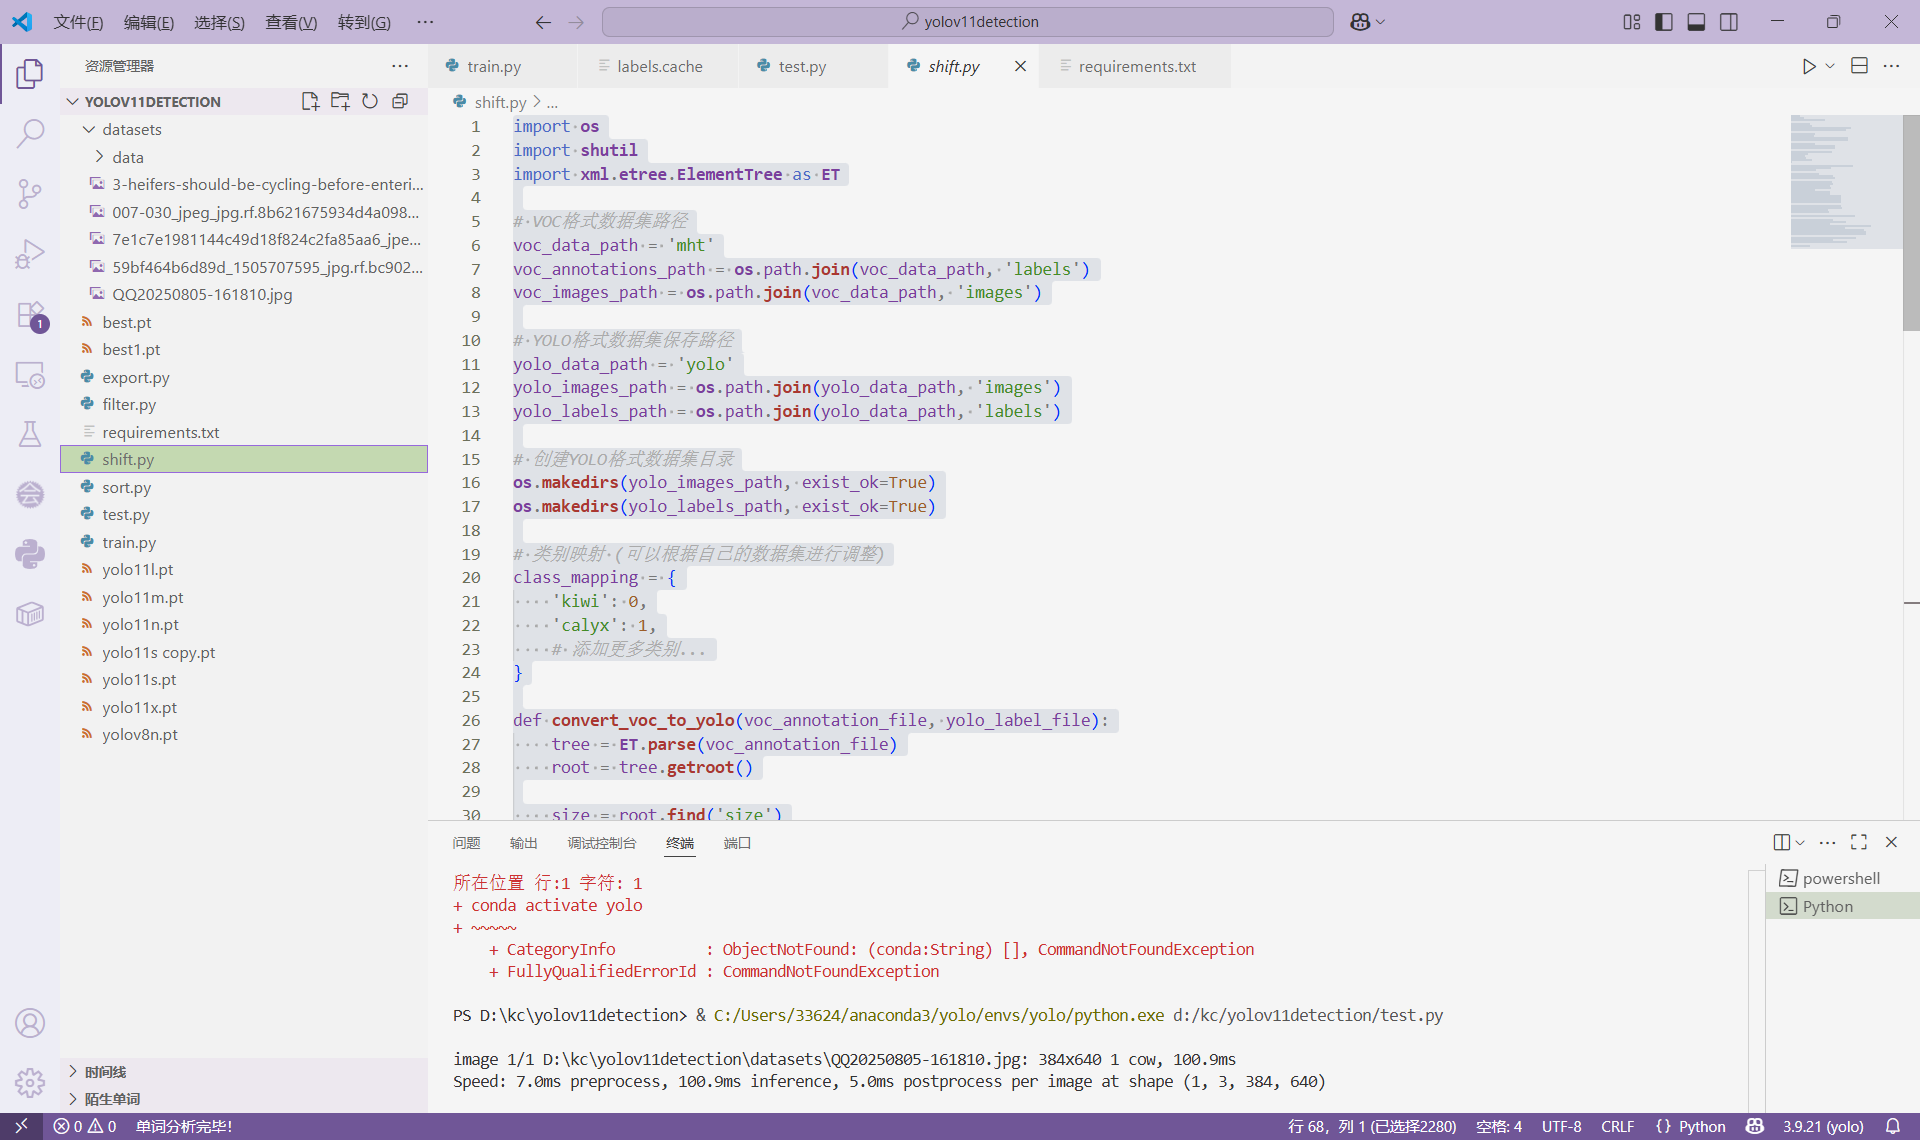This screenshot has width=1920, height=1140.
Task: Split the editor right
Action: point(1859,66)
